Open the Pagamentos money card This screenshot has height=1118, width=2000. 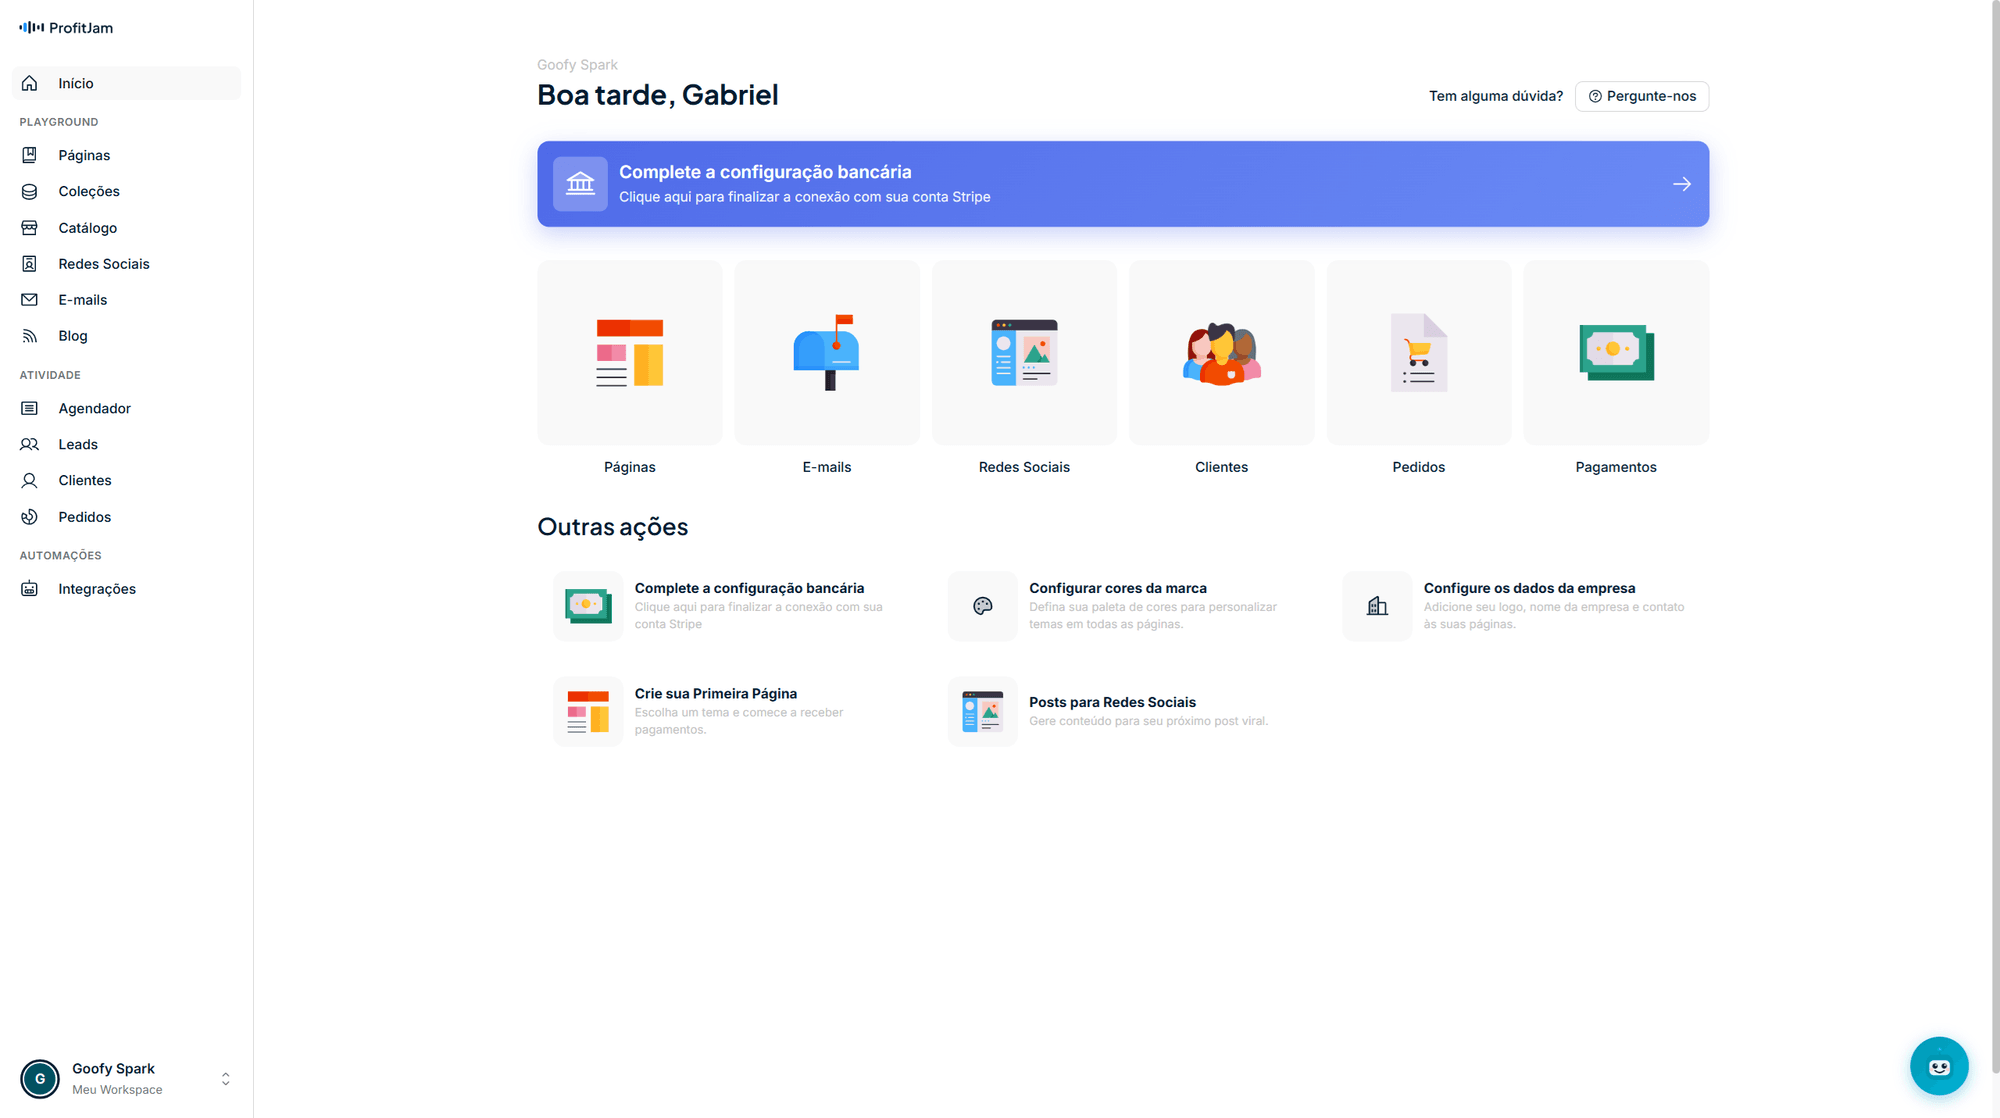(x=1616, y=353)
